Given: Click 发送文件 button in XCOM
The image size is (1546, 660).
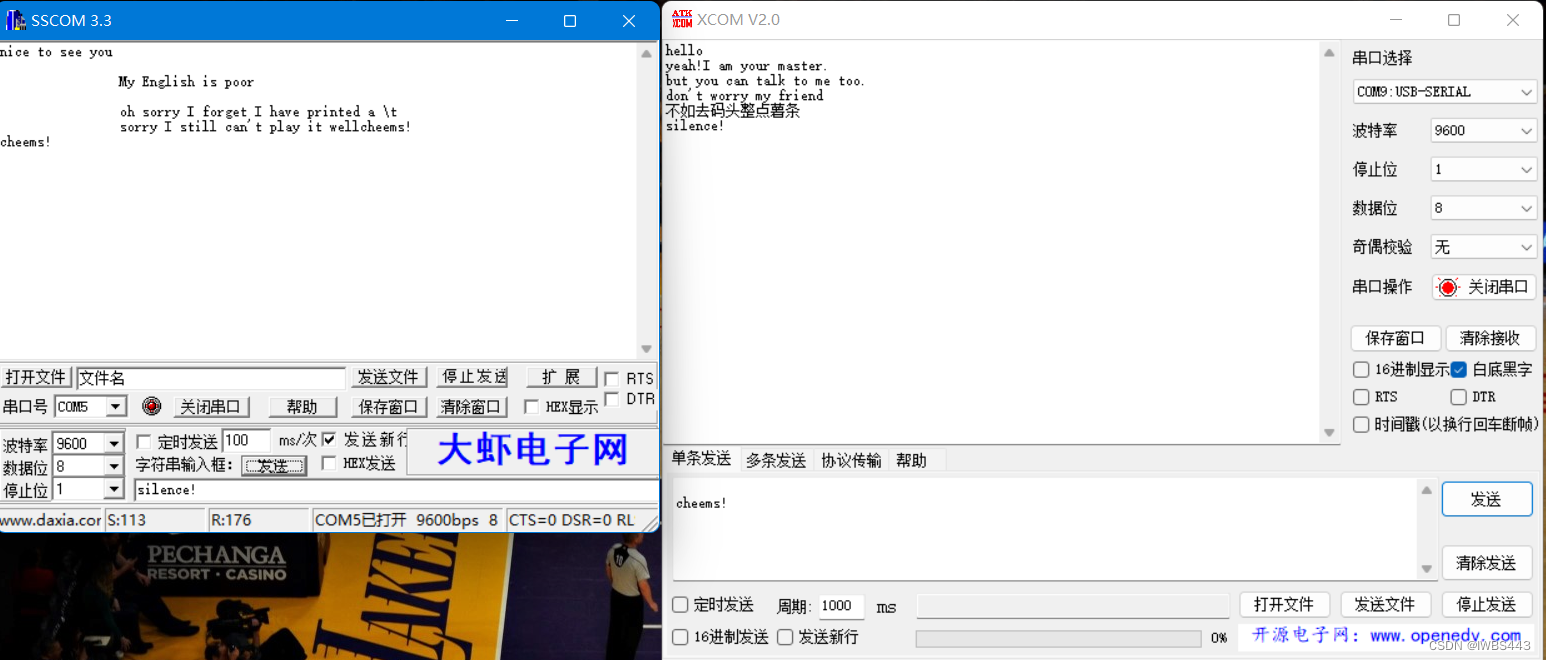Looking at the screenshot, I should 1385,605.
